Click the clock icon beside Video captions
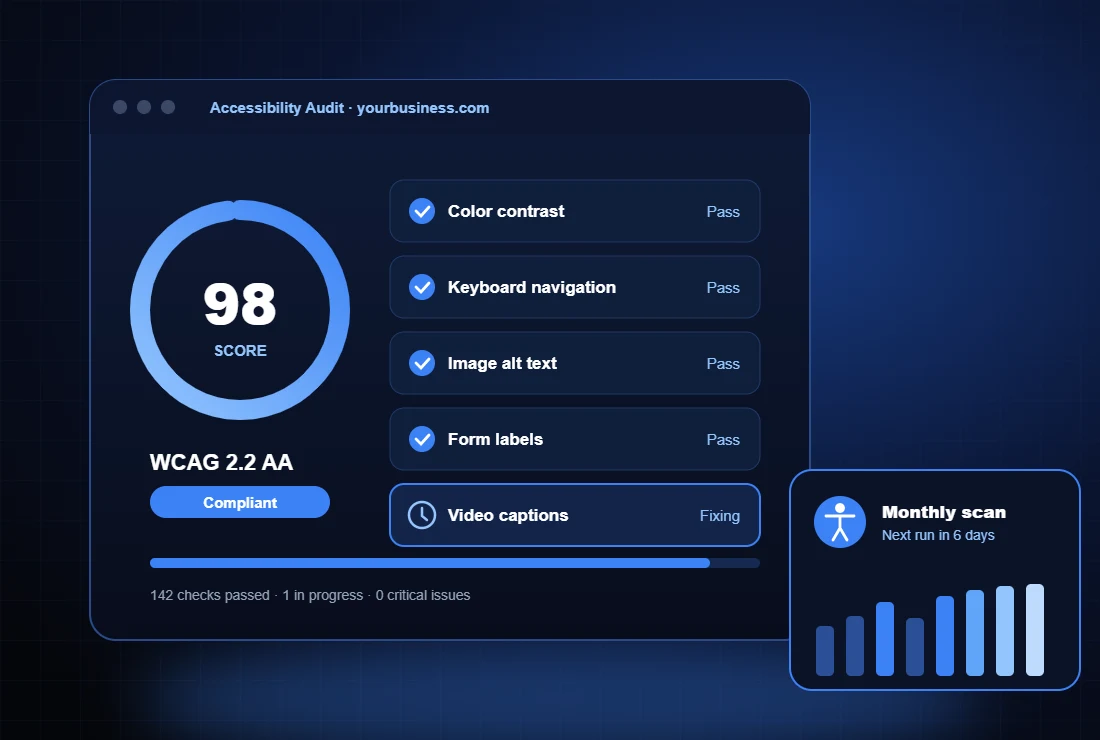The image size is (1100, 740). [422, 515]
